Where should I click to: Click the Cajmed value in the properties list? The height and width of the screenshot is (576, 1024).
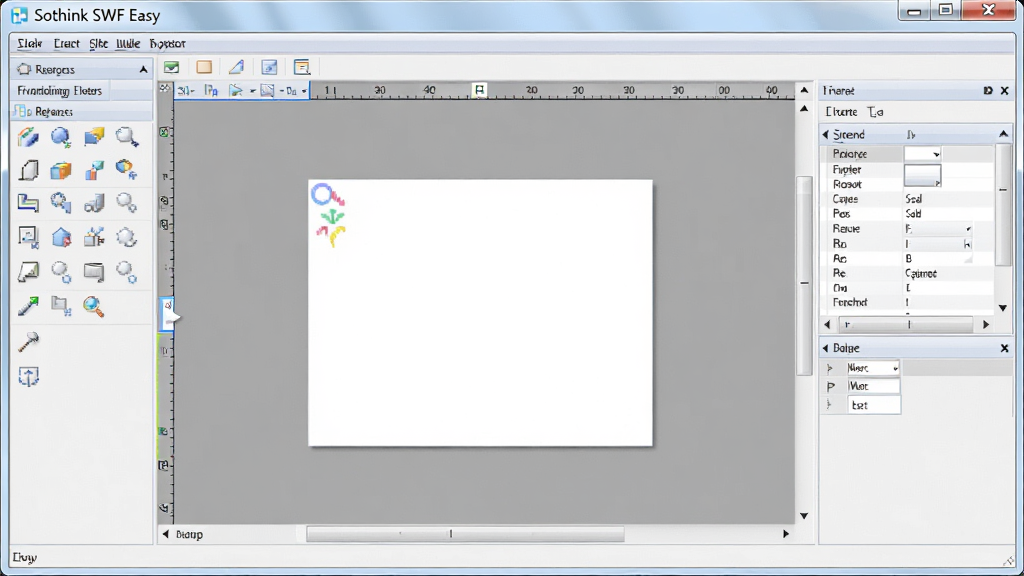point(921,274)
